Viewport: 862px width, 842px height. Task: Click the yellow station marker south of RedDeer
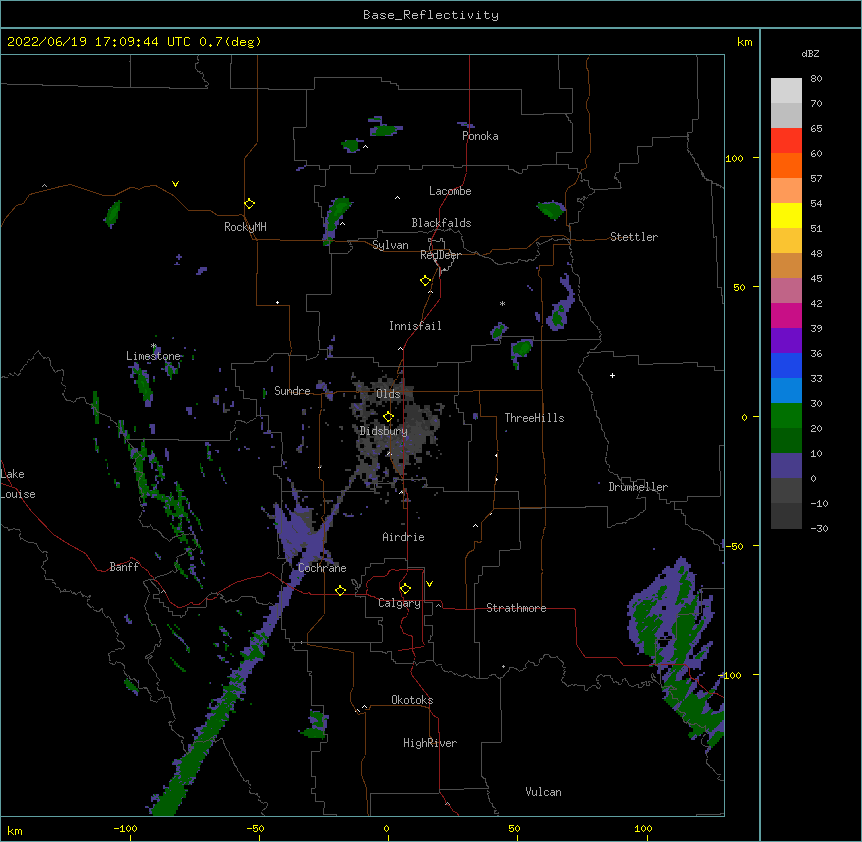pos(426,281)
